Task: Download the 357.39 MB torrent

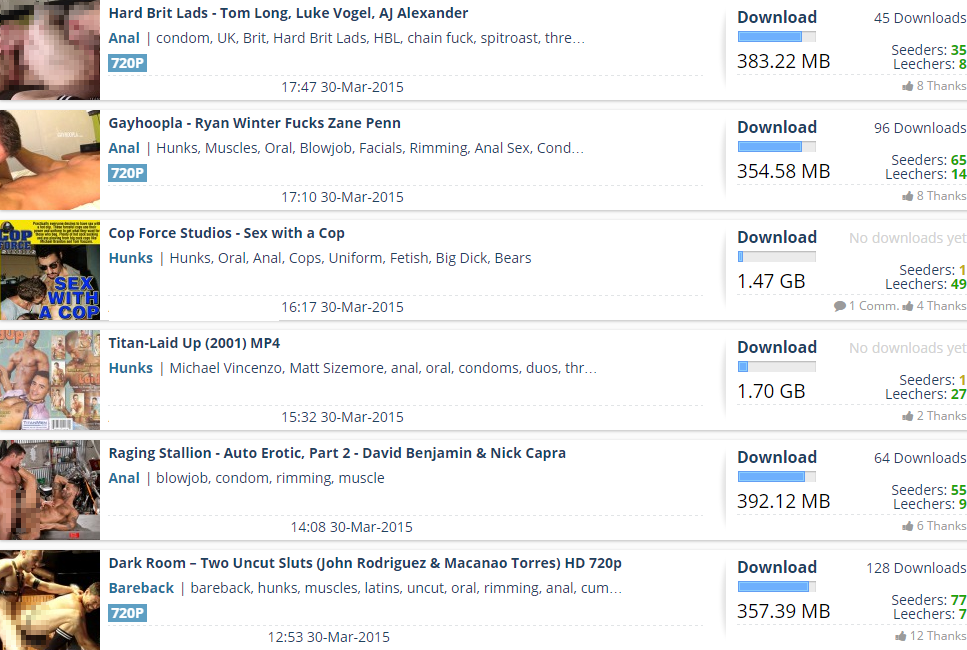Action: (777, 567)
